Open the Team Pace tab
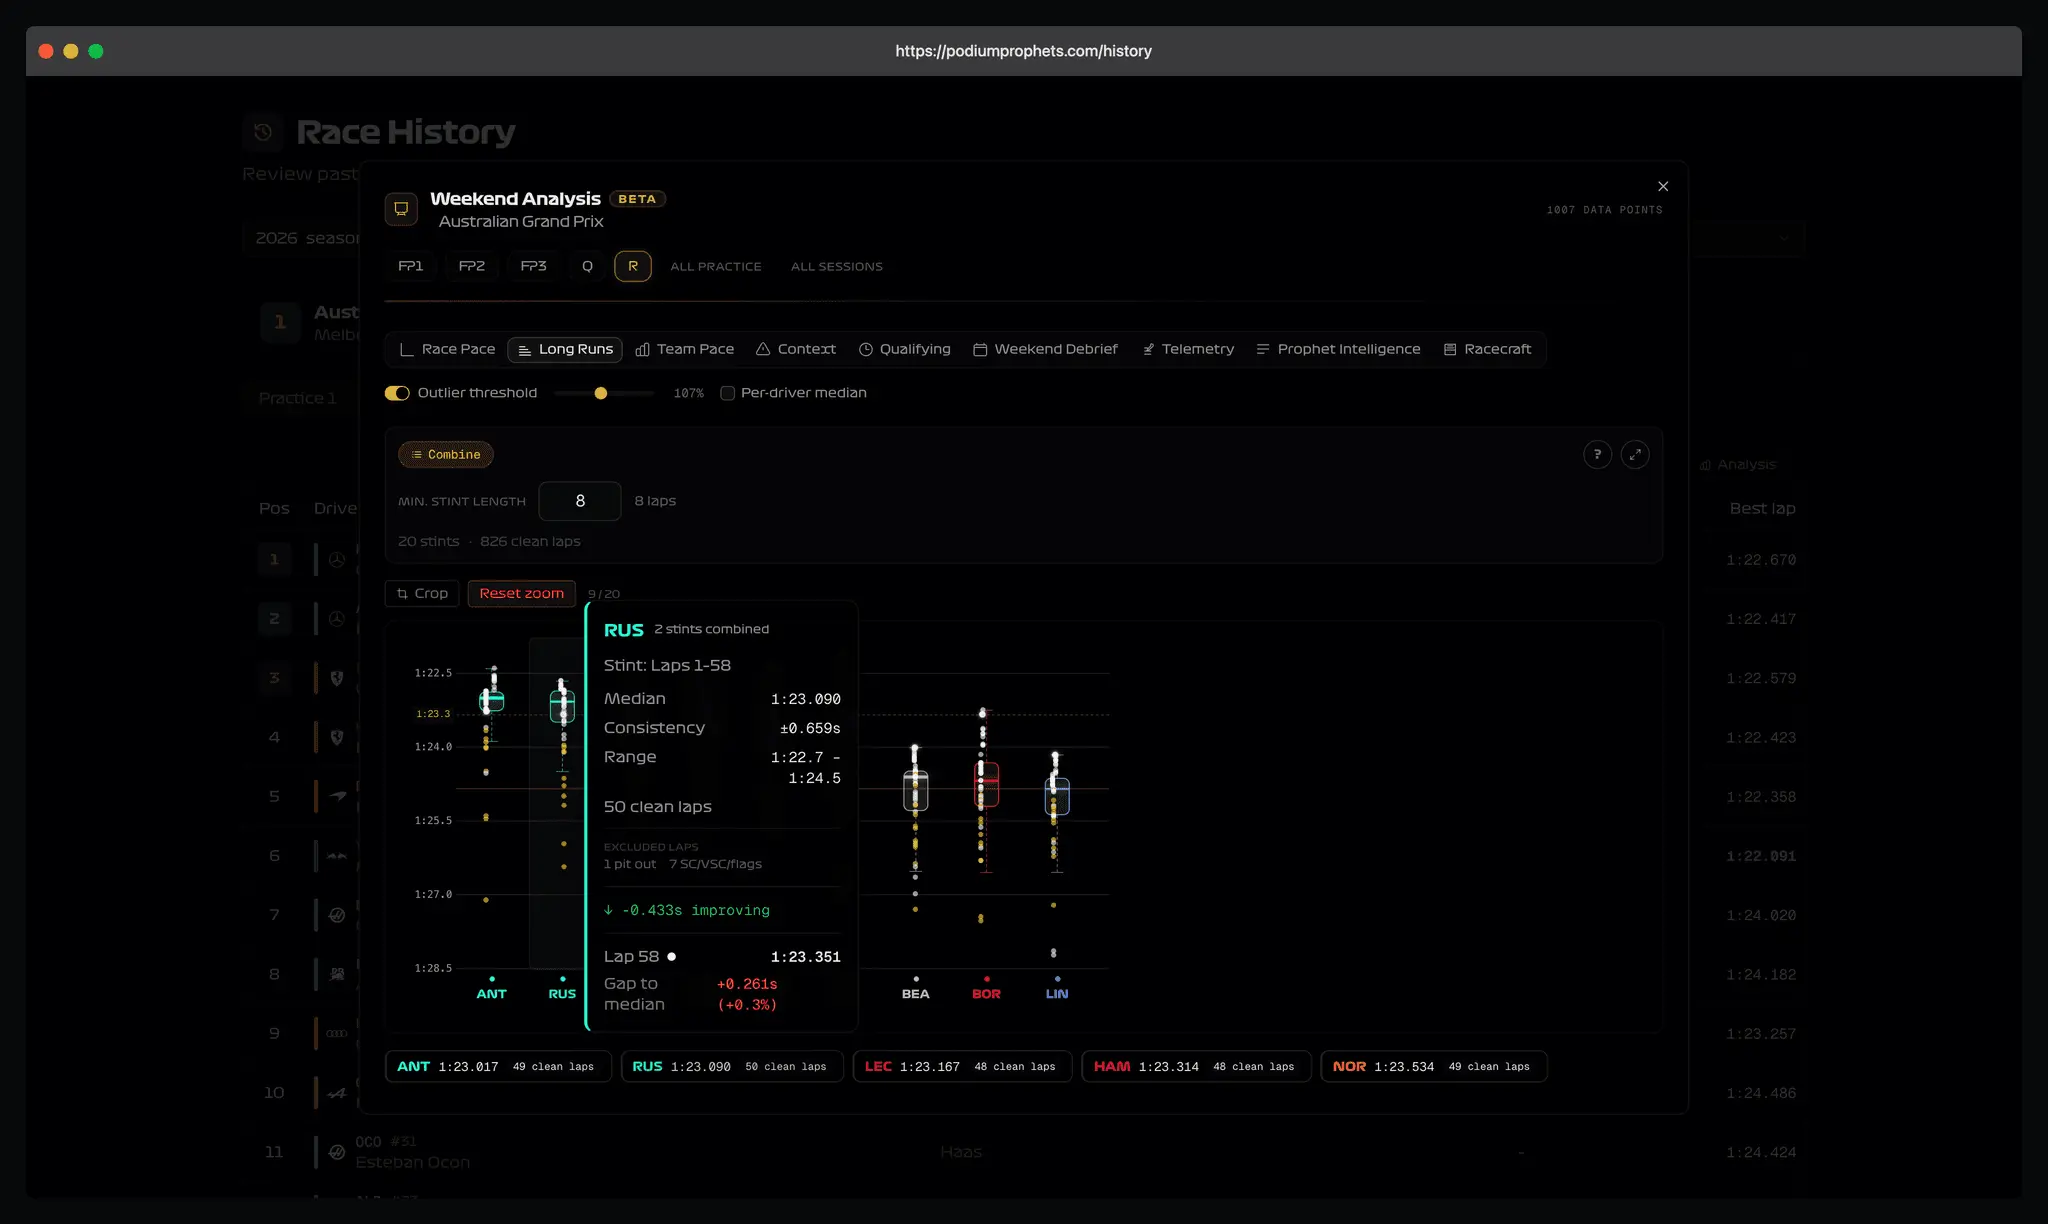 tap(685, 349)
